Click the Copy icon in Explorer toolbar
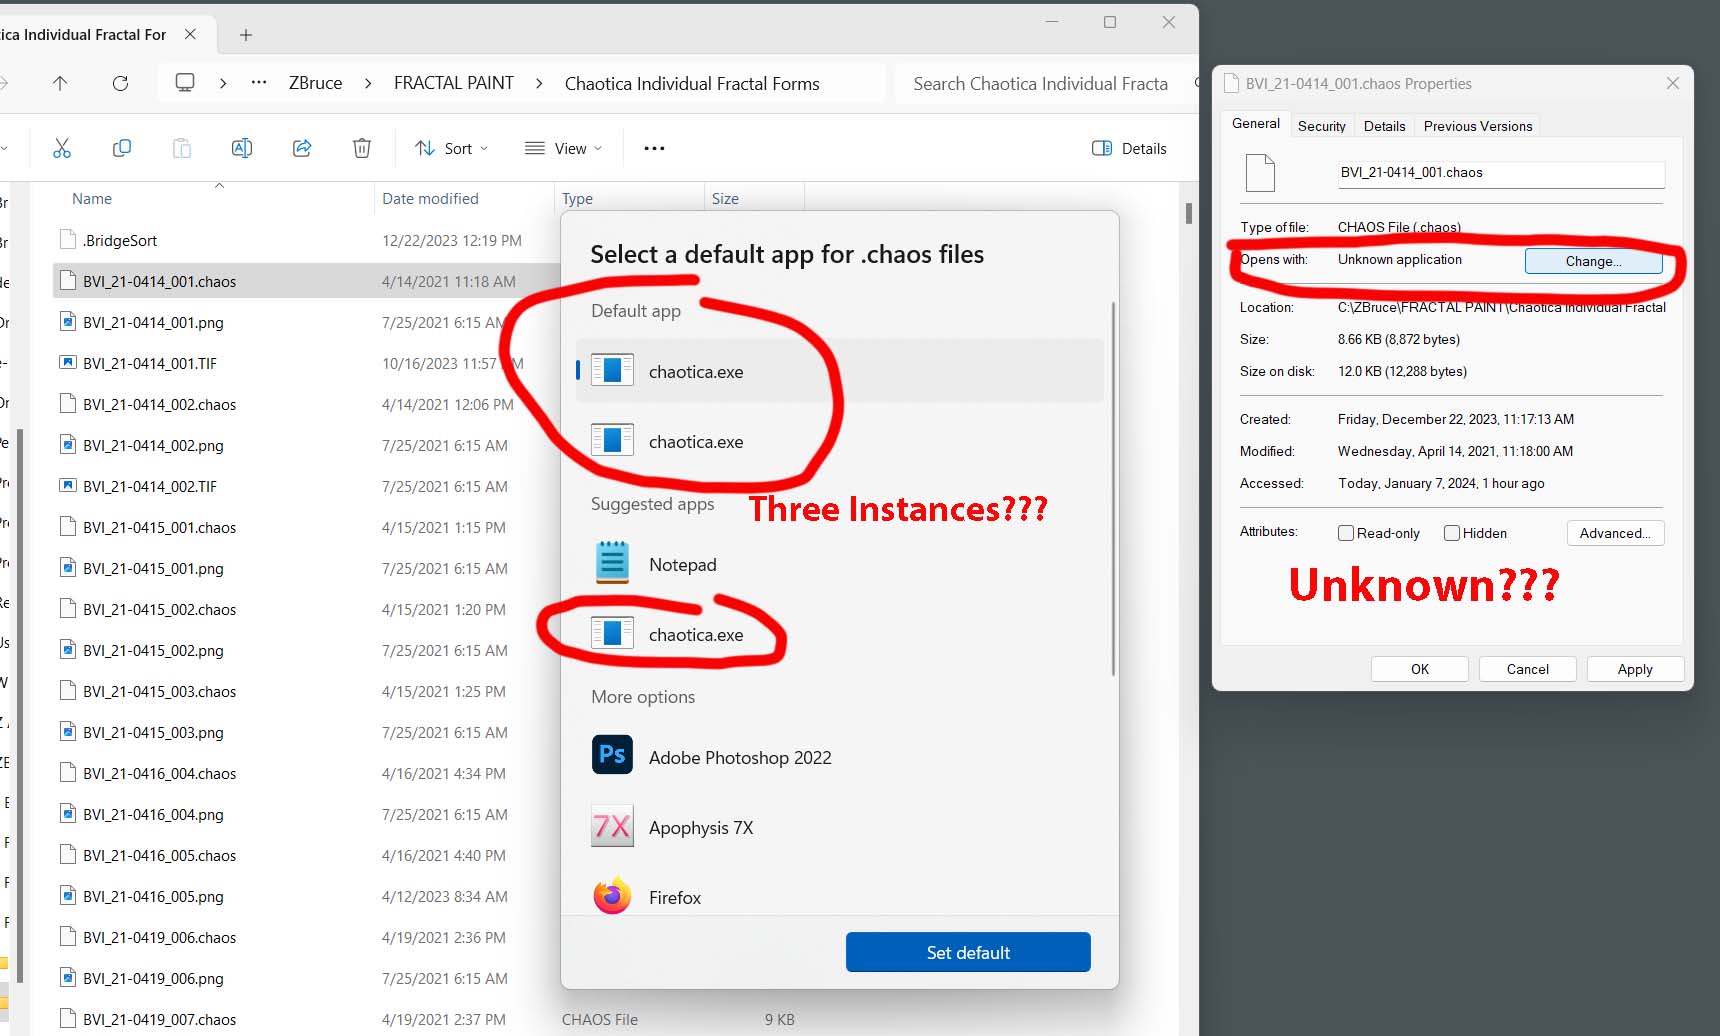The image size is (1720, 1036). 122,148
